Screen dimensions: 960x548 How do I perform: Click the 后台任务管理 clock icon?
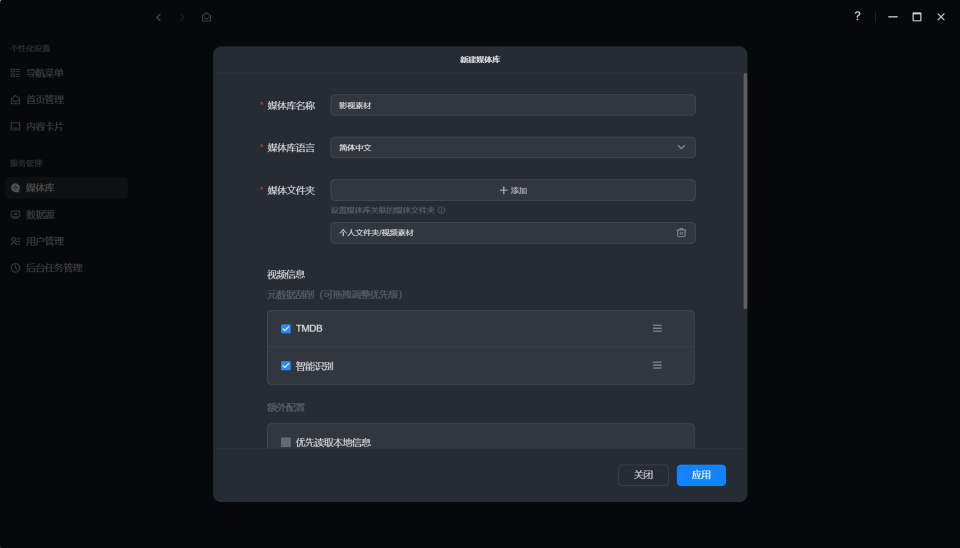point(15,268)
